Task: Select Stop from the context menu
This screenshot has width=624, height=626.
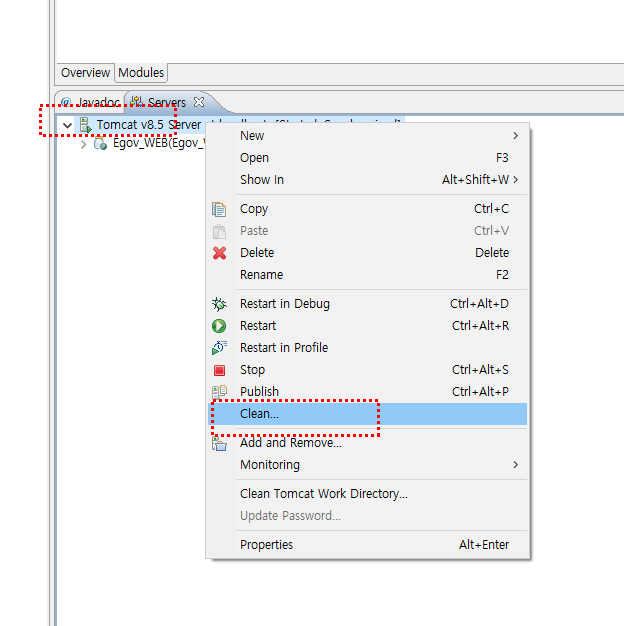Action: 367,370
